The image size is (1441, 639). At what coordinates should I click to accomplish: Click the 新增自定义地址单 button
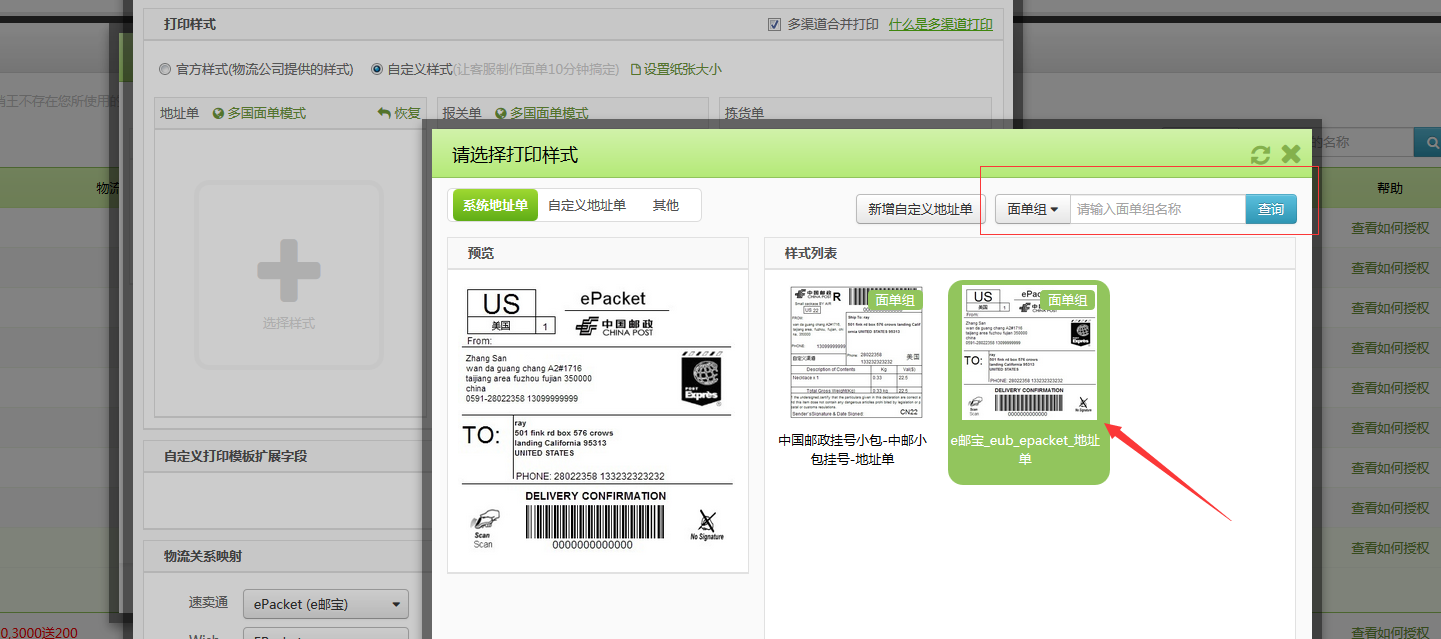[x=920, y=209]
